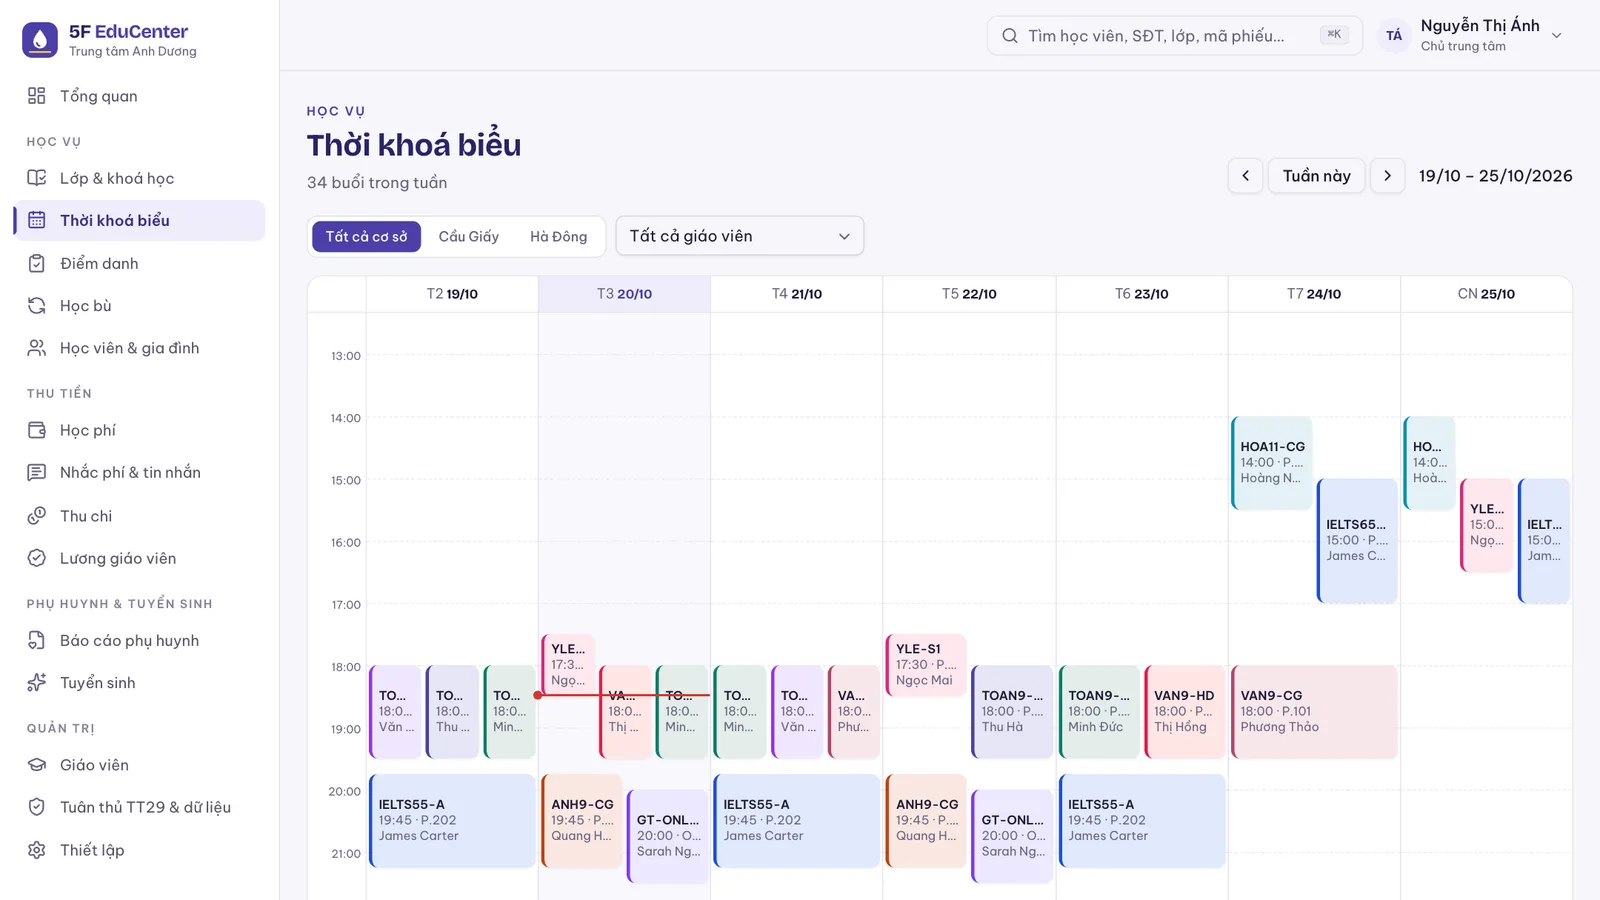Select the T3 20/10 day header
The width and height of the screenshot is (1600, 900).
point(624,294)
